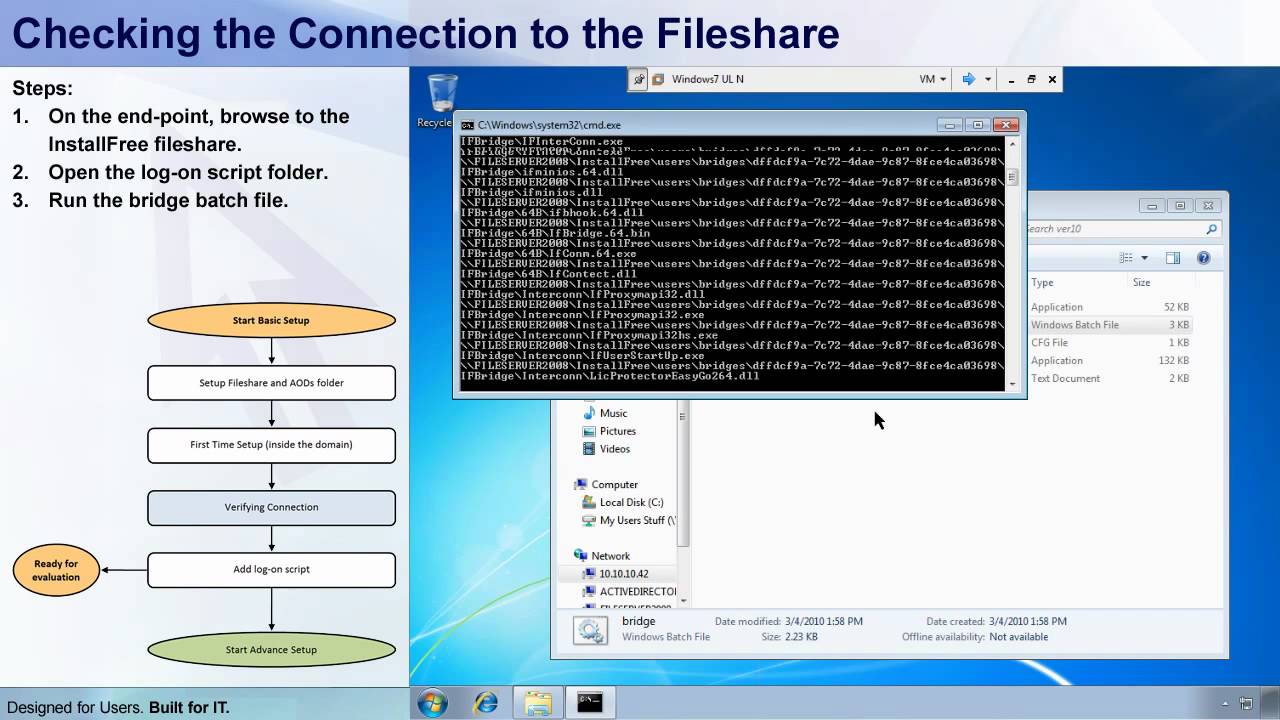
Task: Click the cmd window scroll up arrow
Action: [x=1012, y=144]
